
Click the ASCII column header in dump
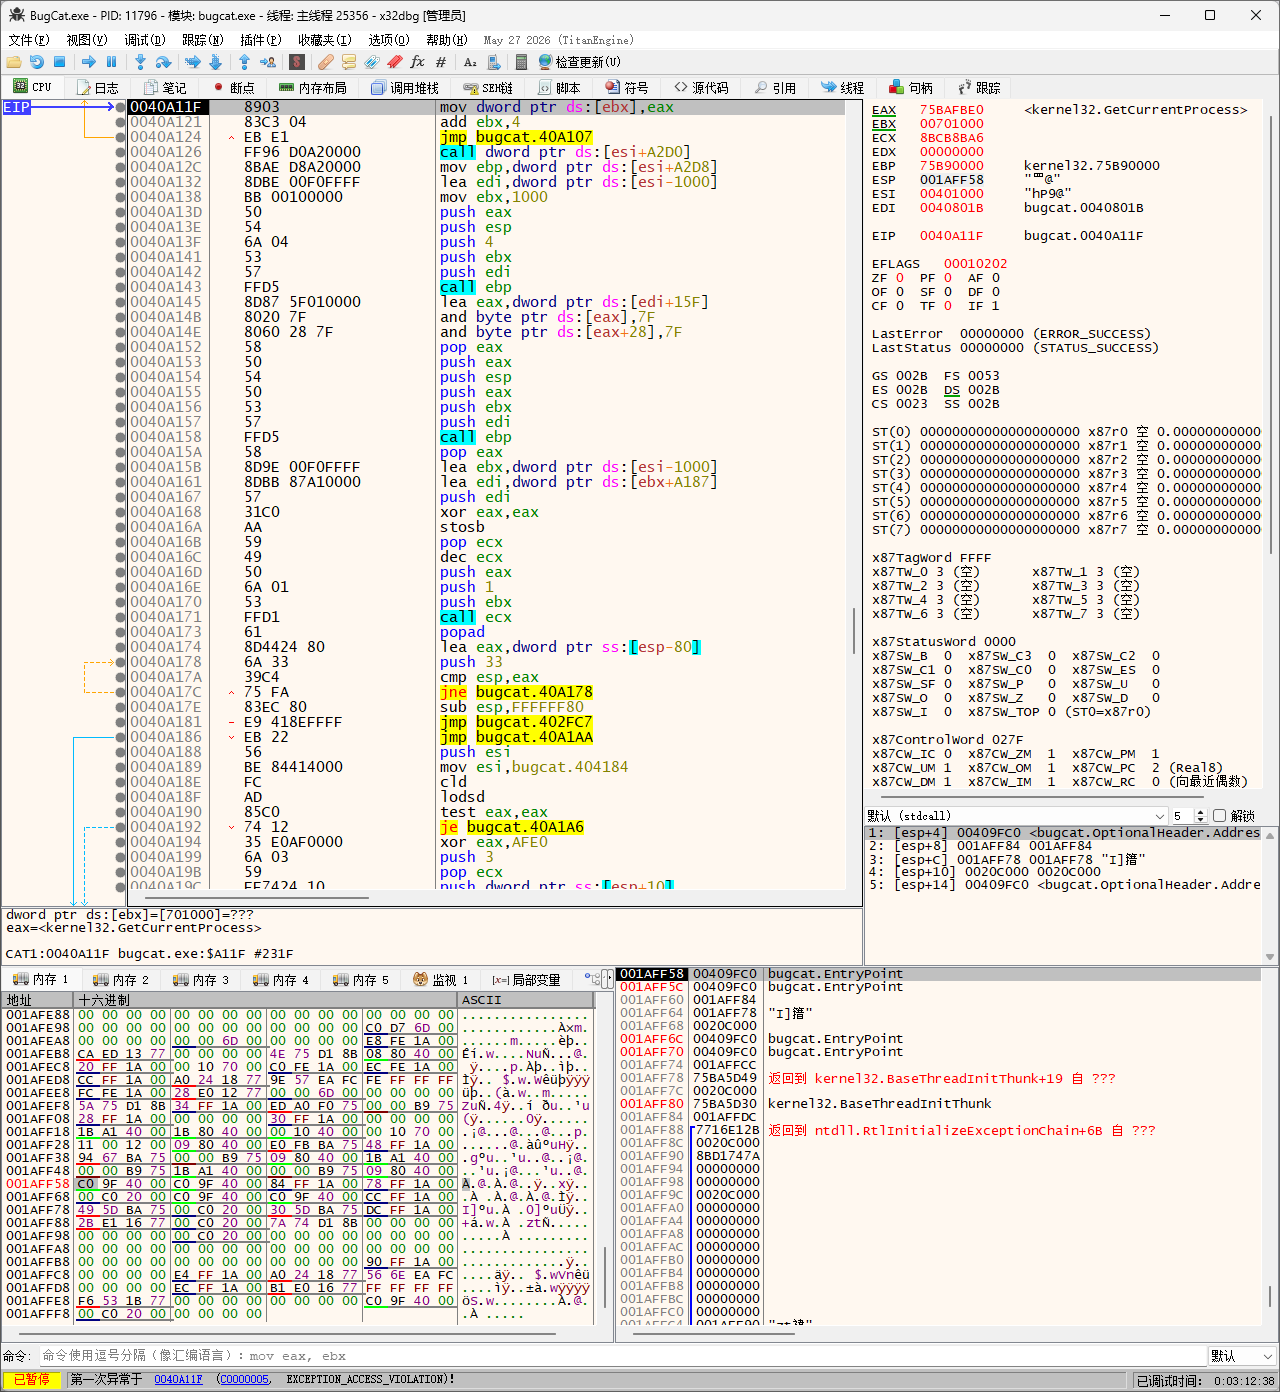tap(526, 1000)
